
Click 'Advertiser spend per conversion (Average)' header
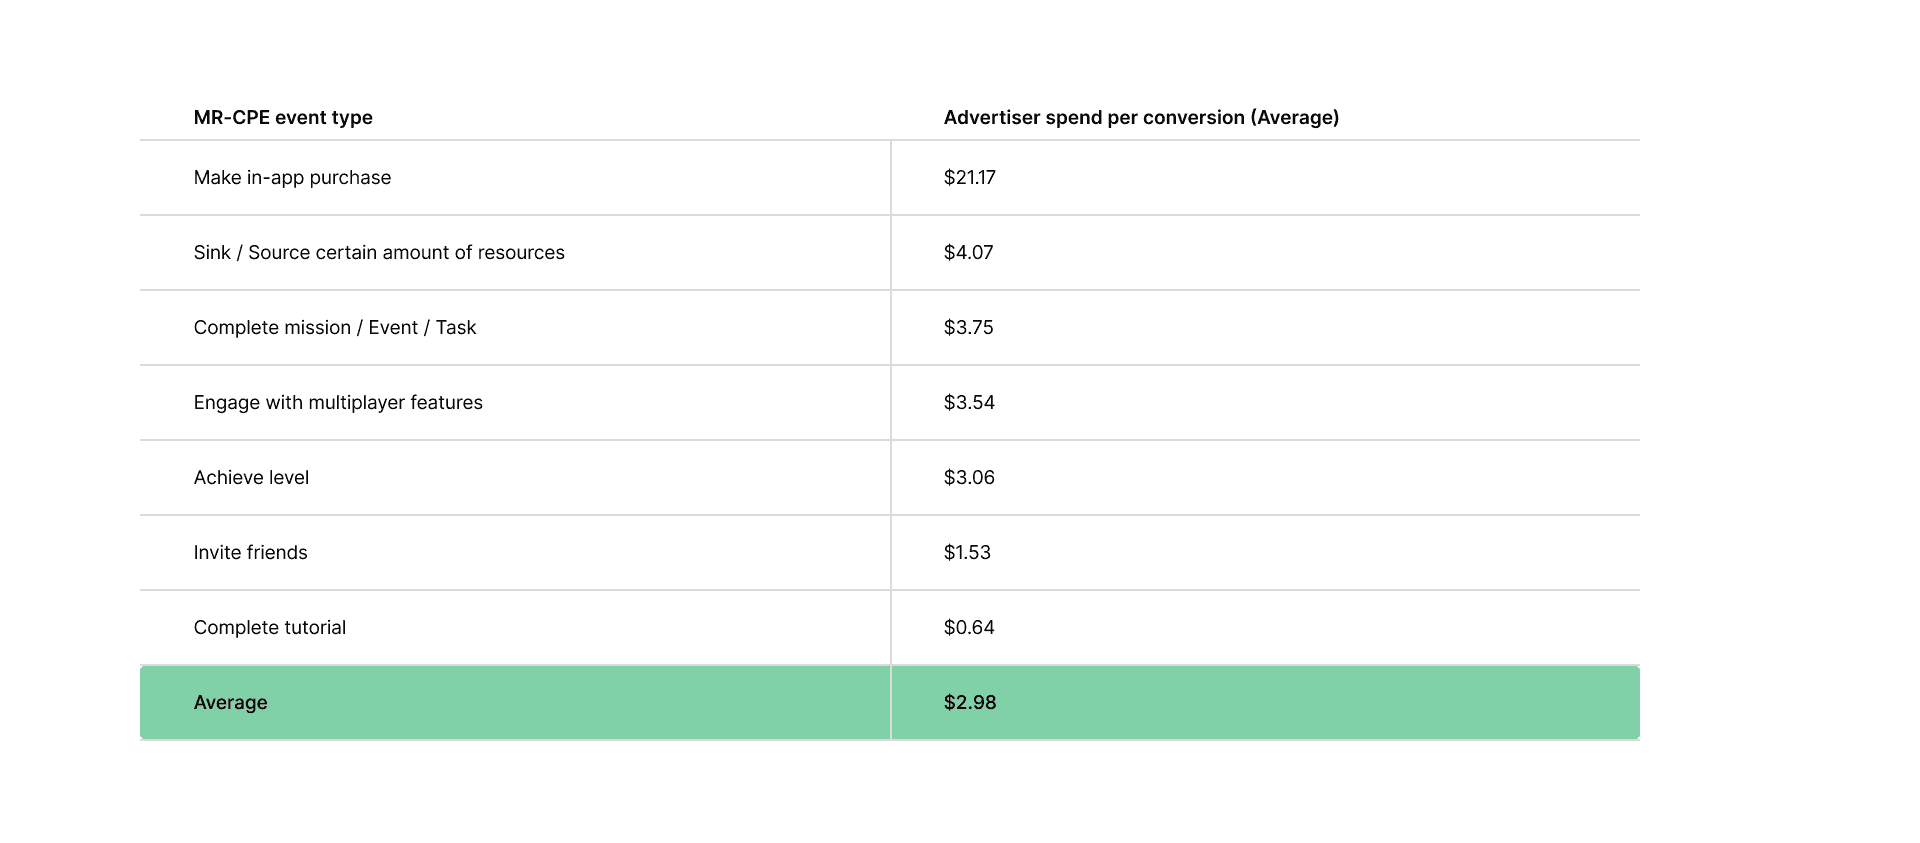pyautogui.click(x=1141, y=117)
